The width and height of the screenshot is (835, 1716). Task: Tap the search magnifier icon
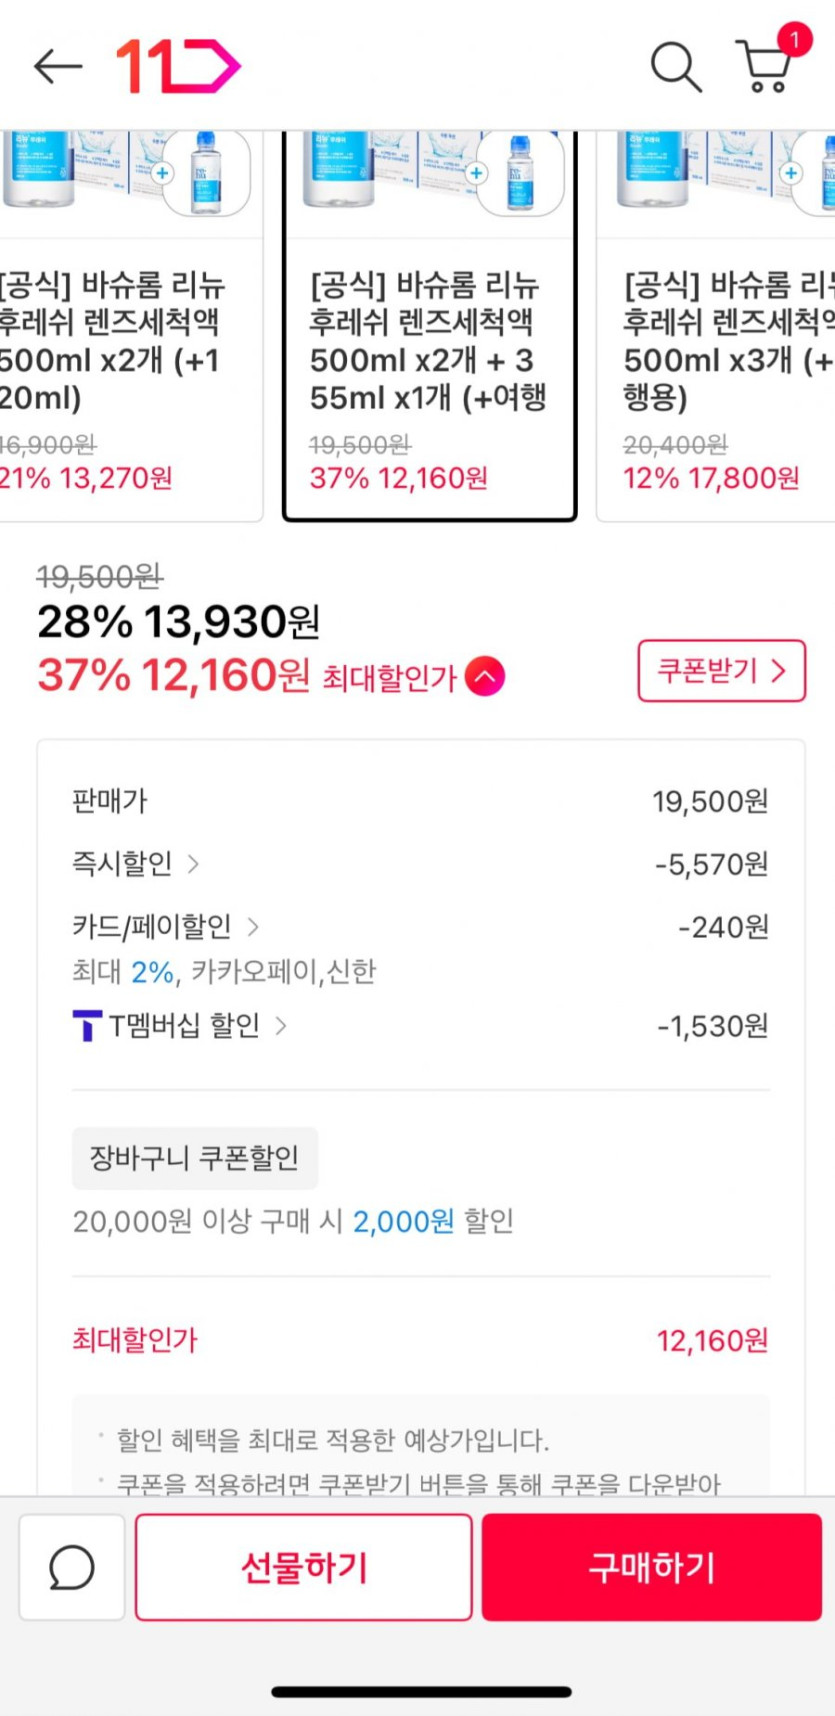tap(676, 67)
